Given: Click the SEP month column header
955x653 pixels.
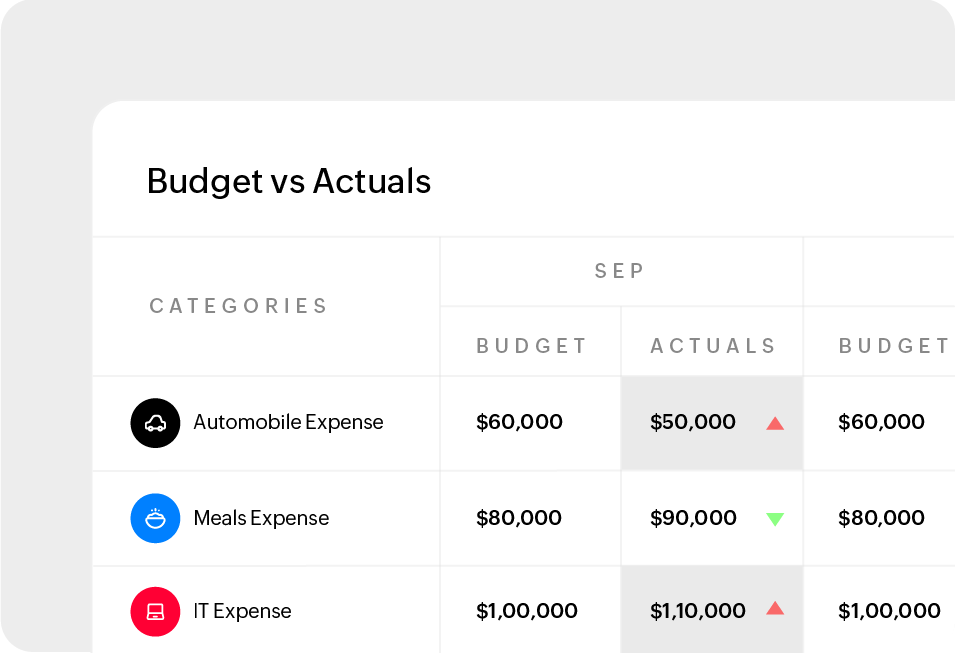Looking at the screenshot, I should [620, 271].
